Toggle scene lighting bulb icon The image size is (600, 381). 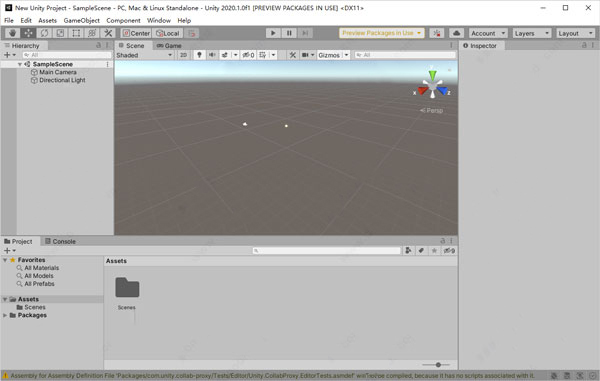pyautogui.click(x=199, y=55)
